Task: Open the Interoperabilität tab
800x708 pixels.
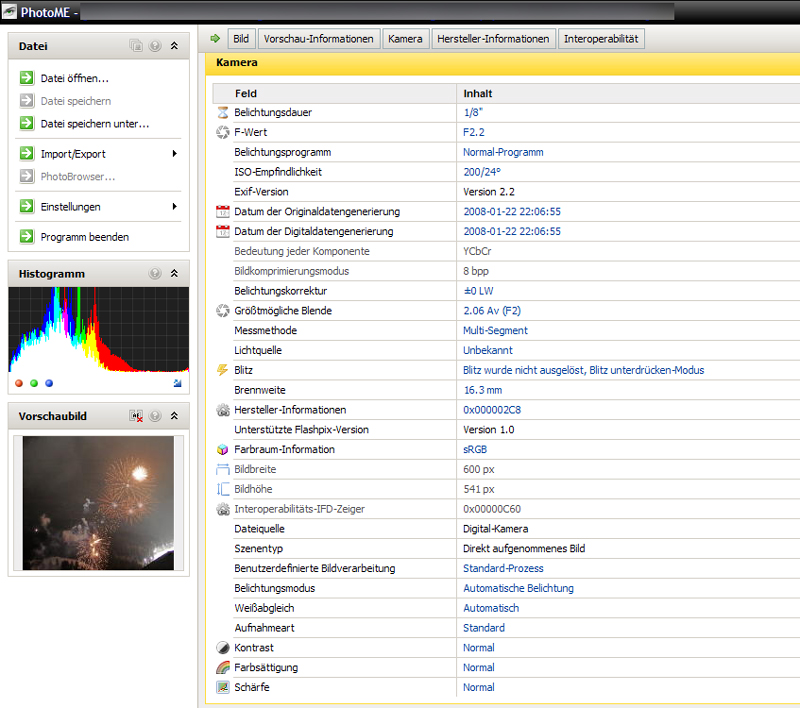Action: click(x=600, y=39)
